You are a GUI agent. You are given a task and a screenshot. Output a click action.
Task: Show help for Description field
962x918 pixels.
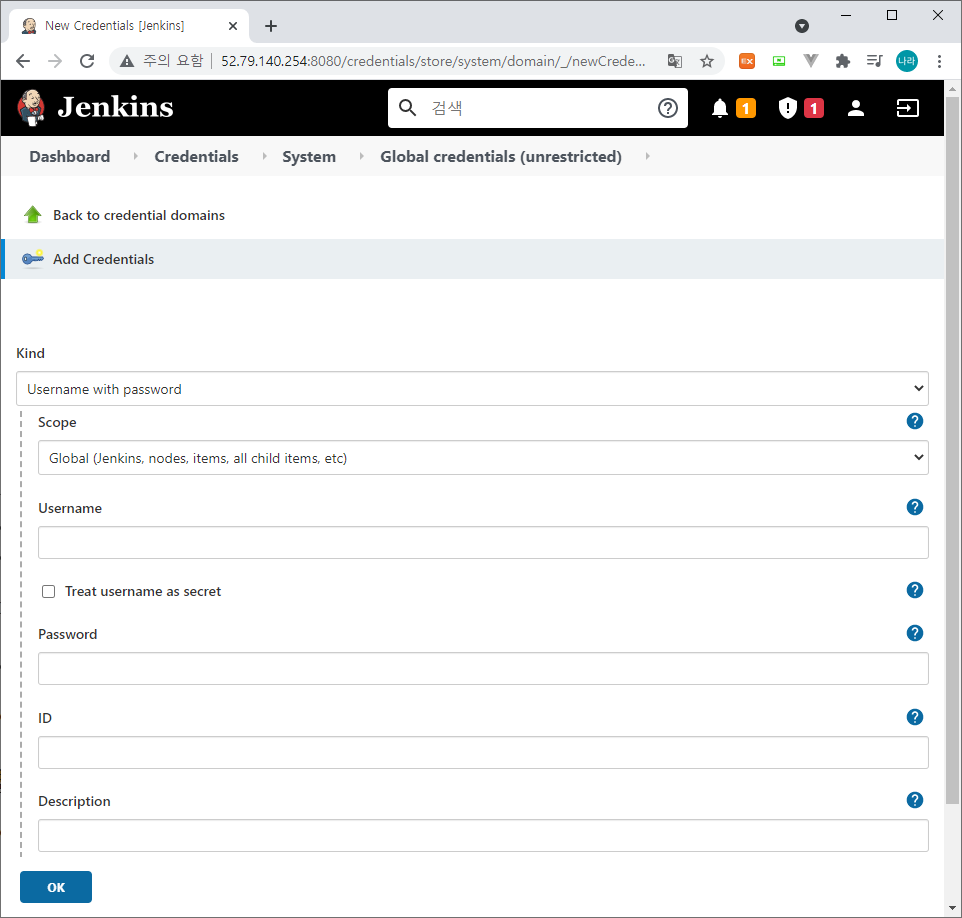(914, 800)
